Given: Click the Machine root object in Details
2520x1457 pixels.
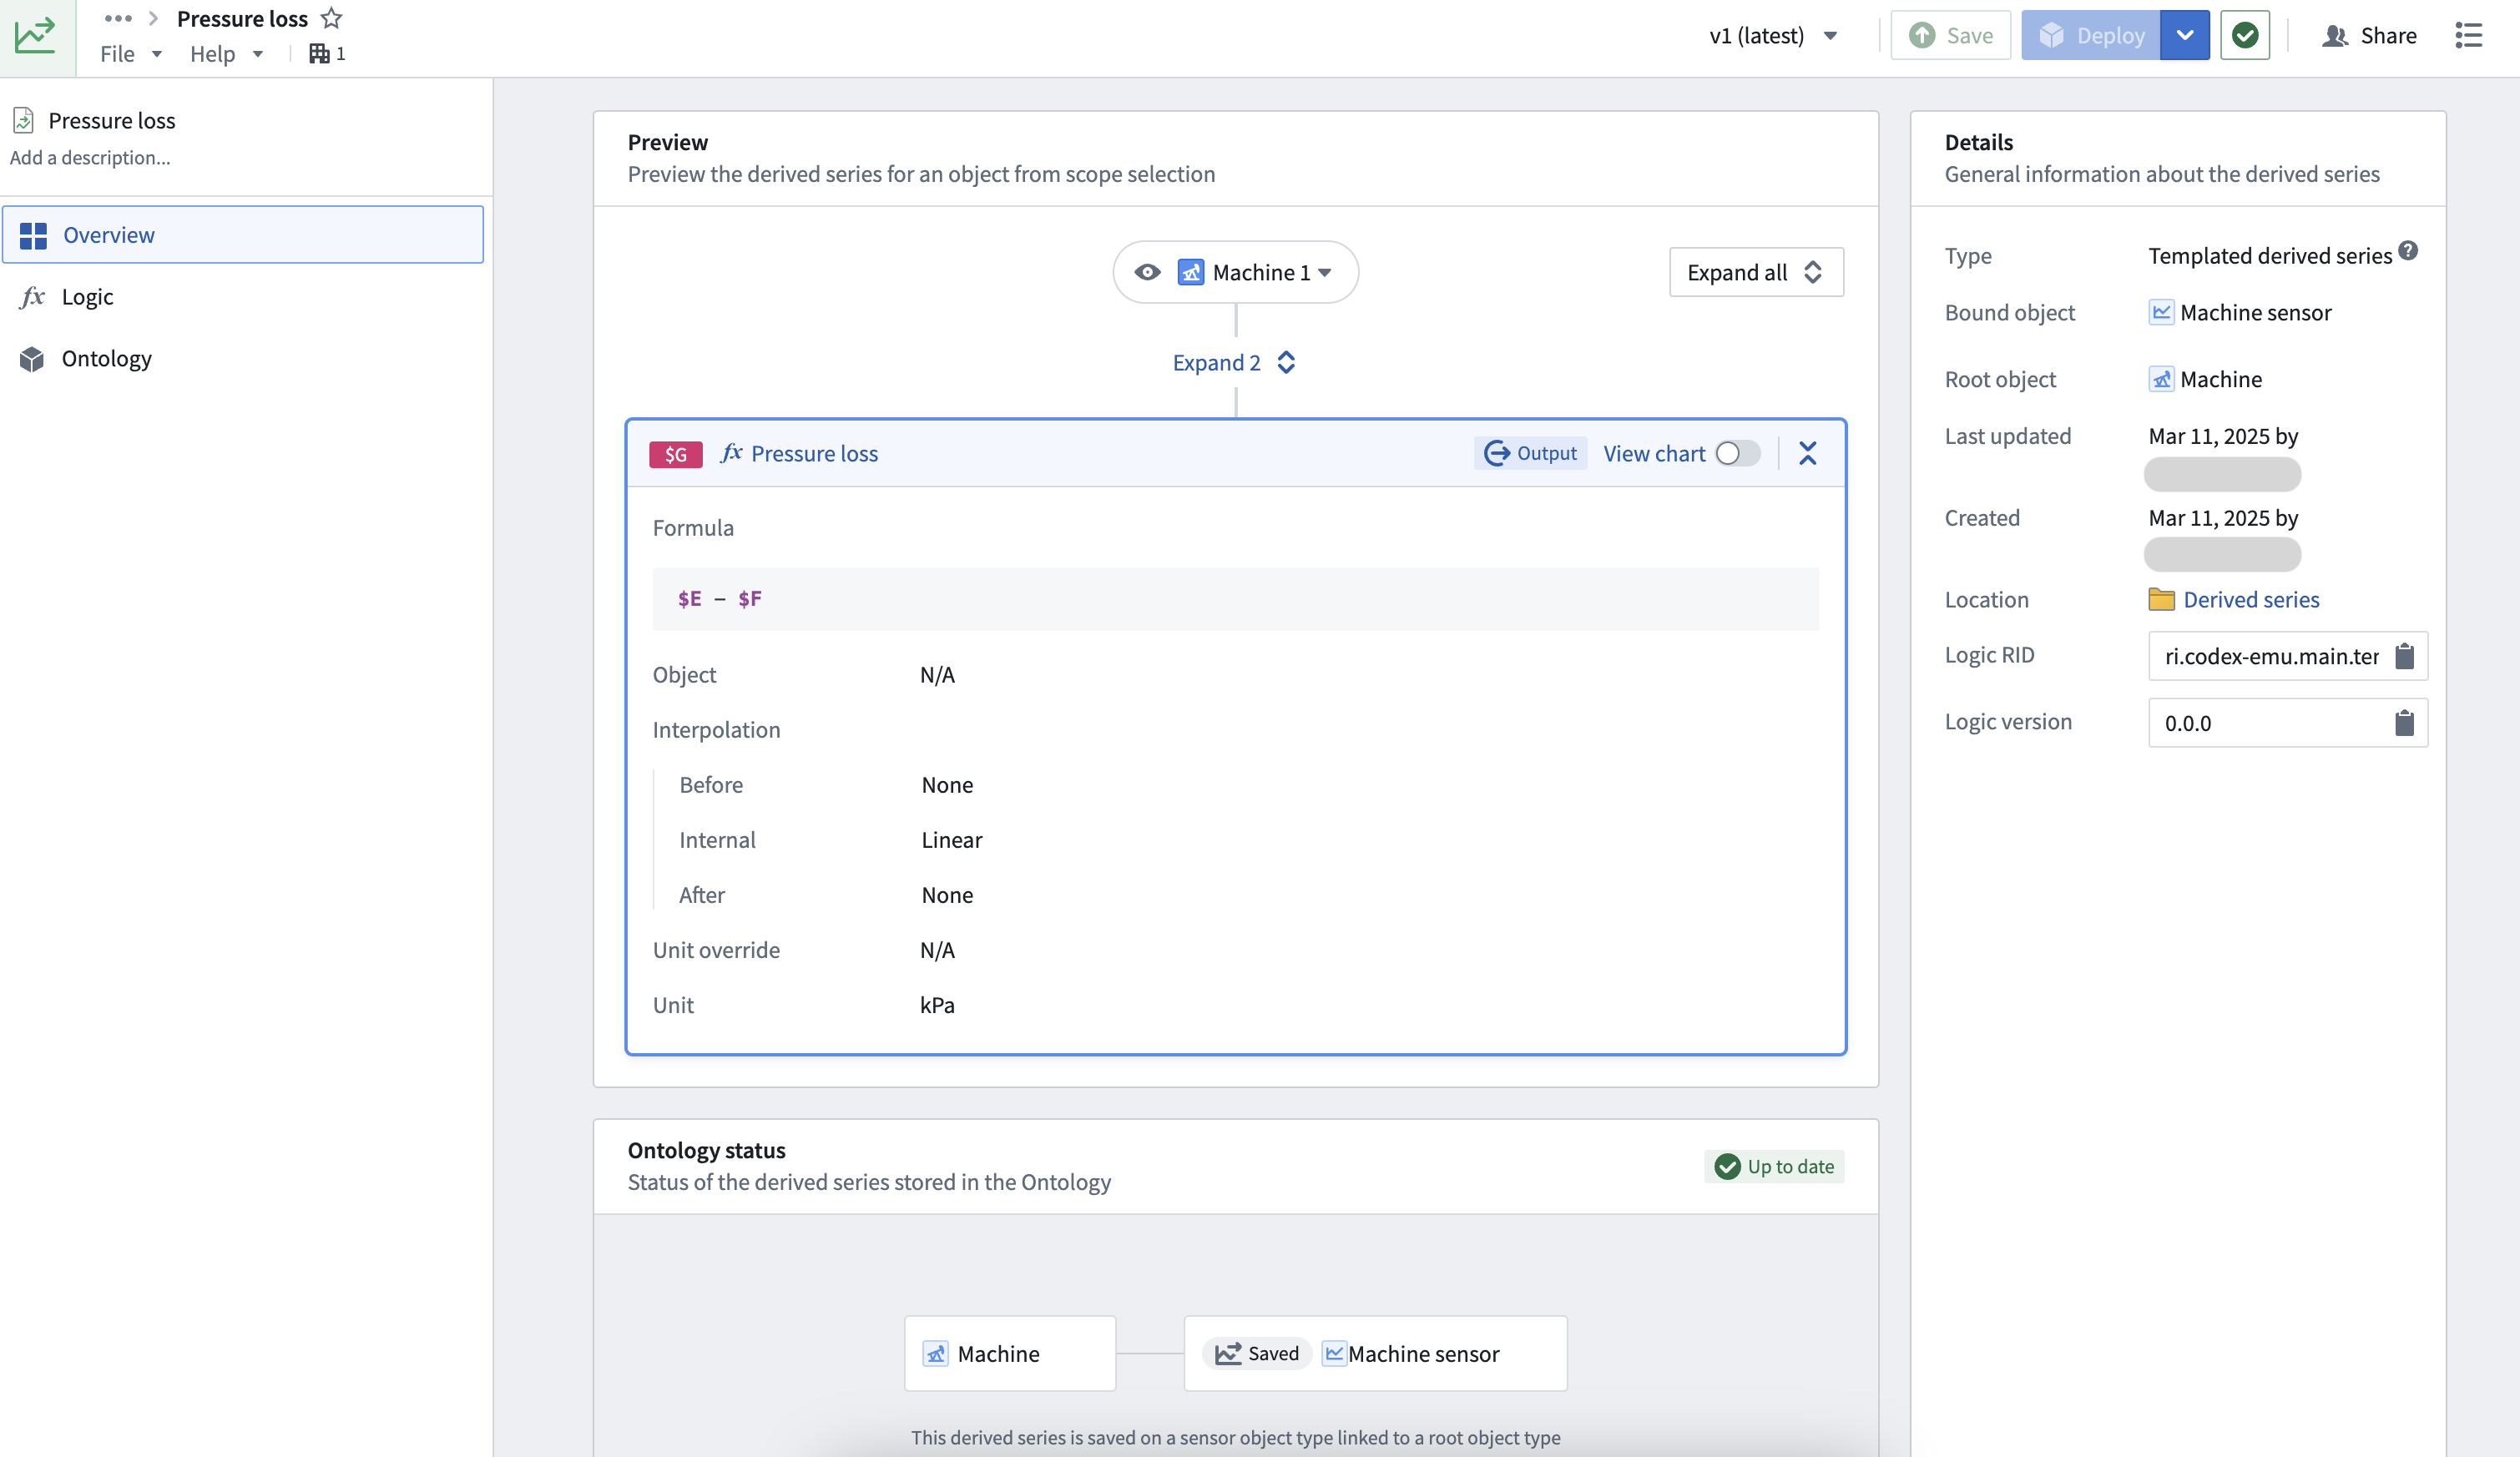Looking at the screenshot, I should (2205, 379).
